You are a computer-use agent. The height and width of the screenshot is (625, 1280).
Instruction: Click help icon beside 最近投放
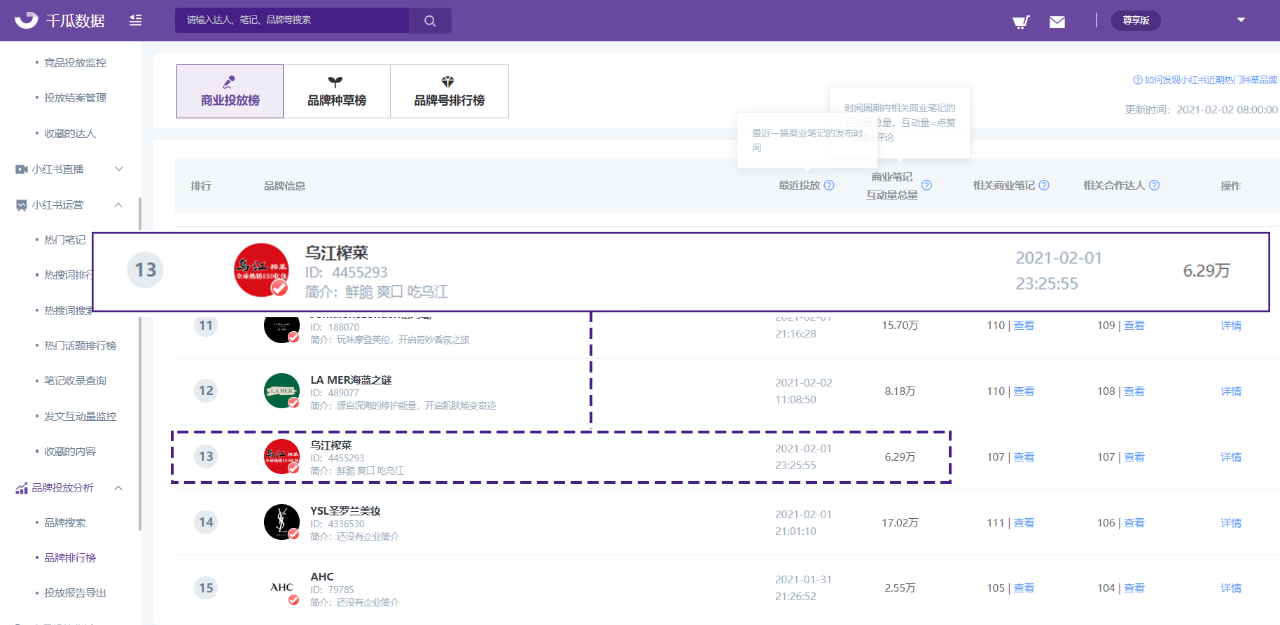tap(829, 185)
